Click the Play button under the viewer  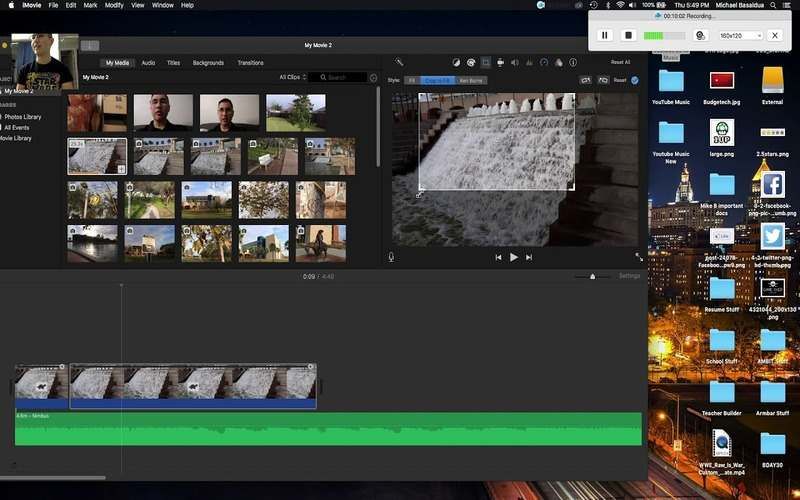tap(514, 257)
